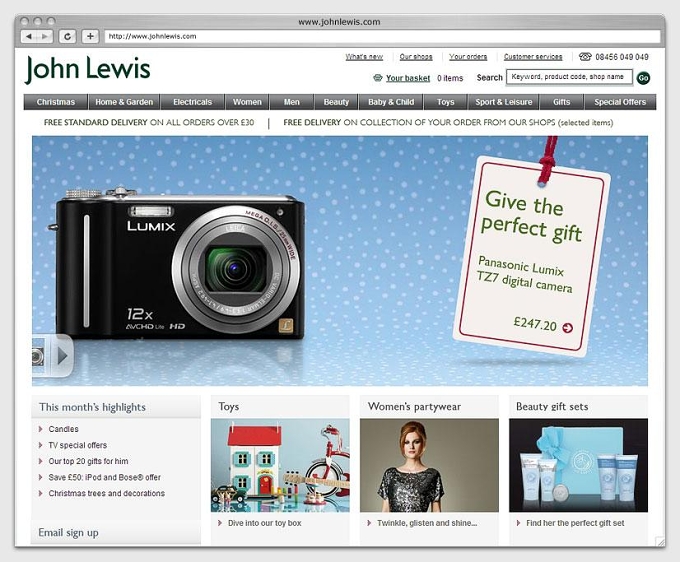680x562 pixels.
Task: Open the Gifts menu tab
Action: tap(562, 102)
